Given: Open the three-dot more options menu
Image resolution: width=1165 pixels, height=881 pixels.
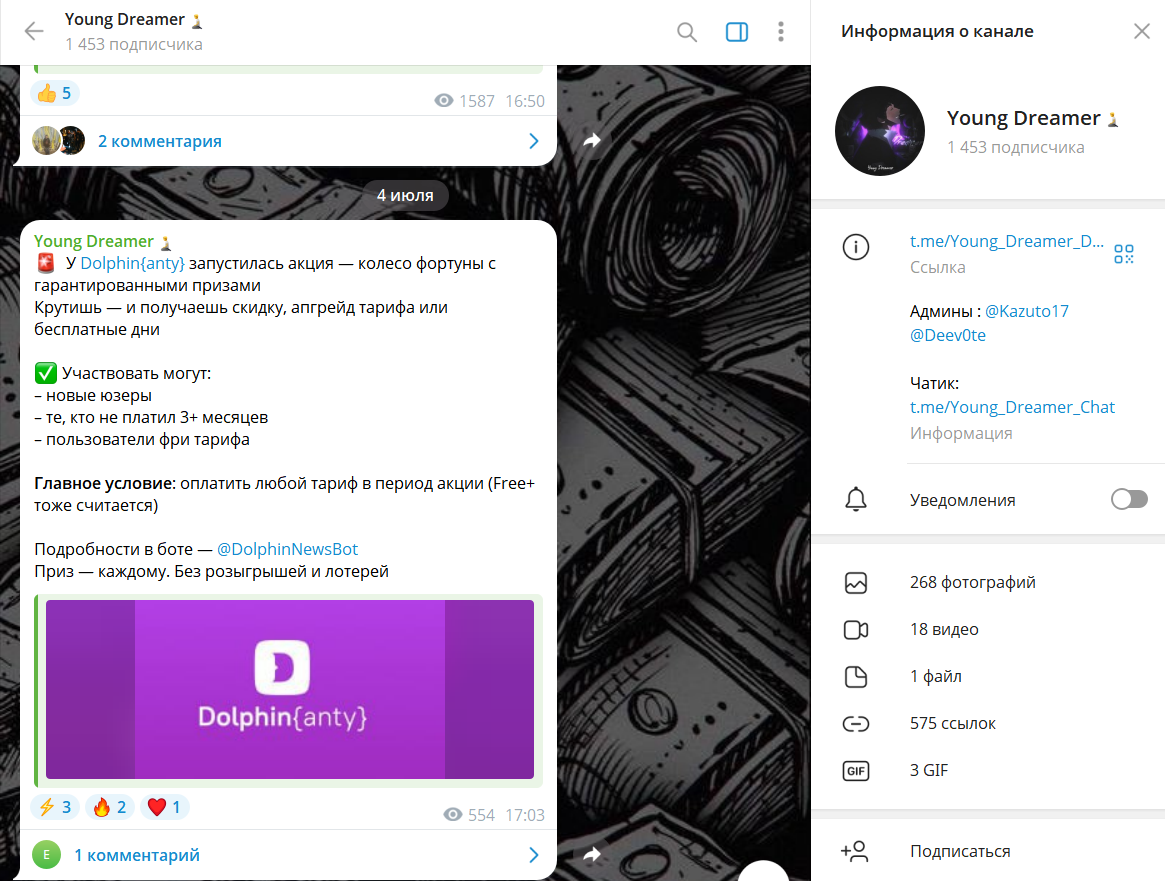Looking at the screenshot, I should (x=780, y=32).
